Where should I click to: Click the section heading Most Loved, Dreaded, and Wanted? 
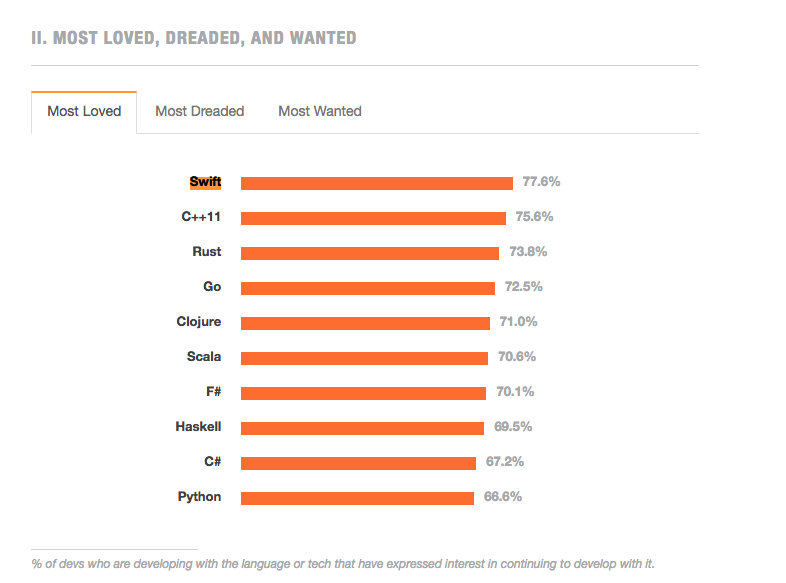[194, 38]
